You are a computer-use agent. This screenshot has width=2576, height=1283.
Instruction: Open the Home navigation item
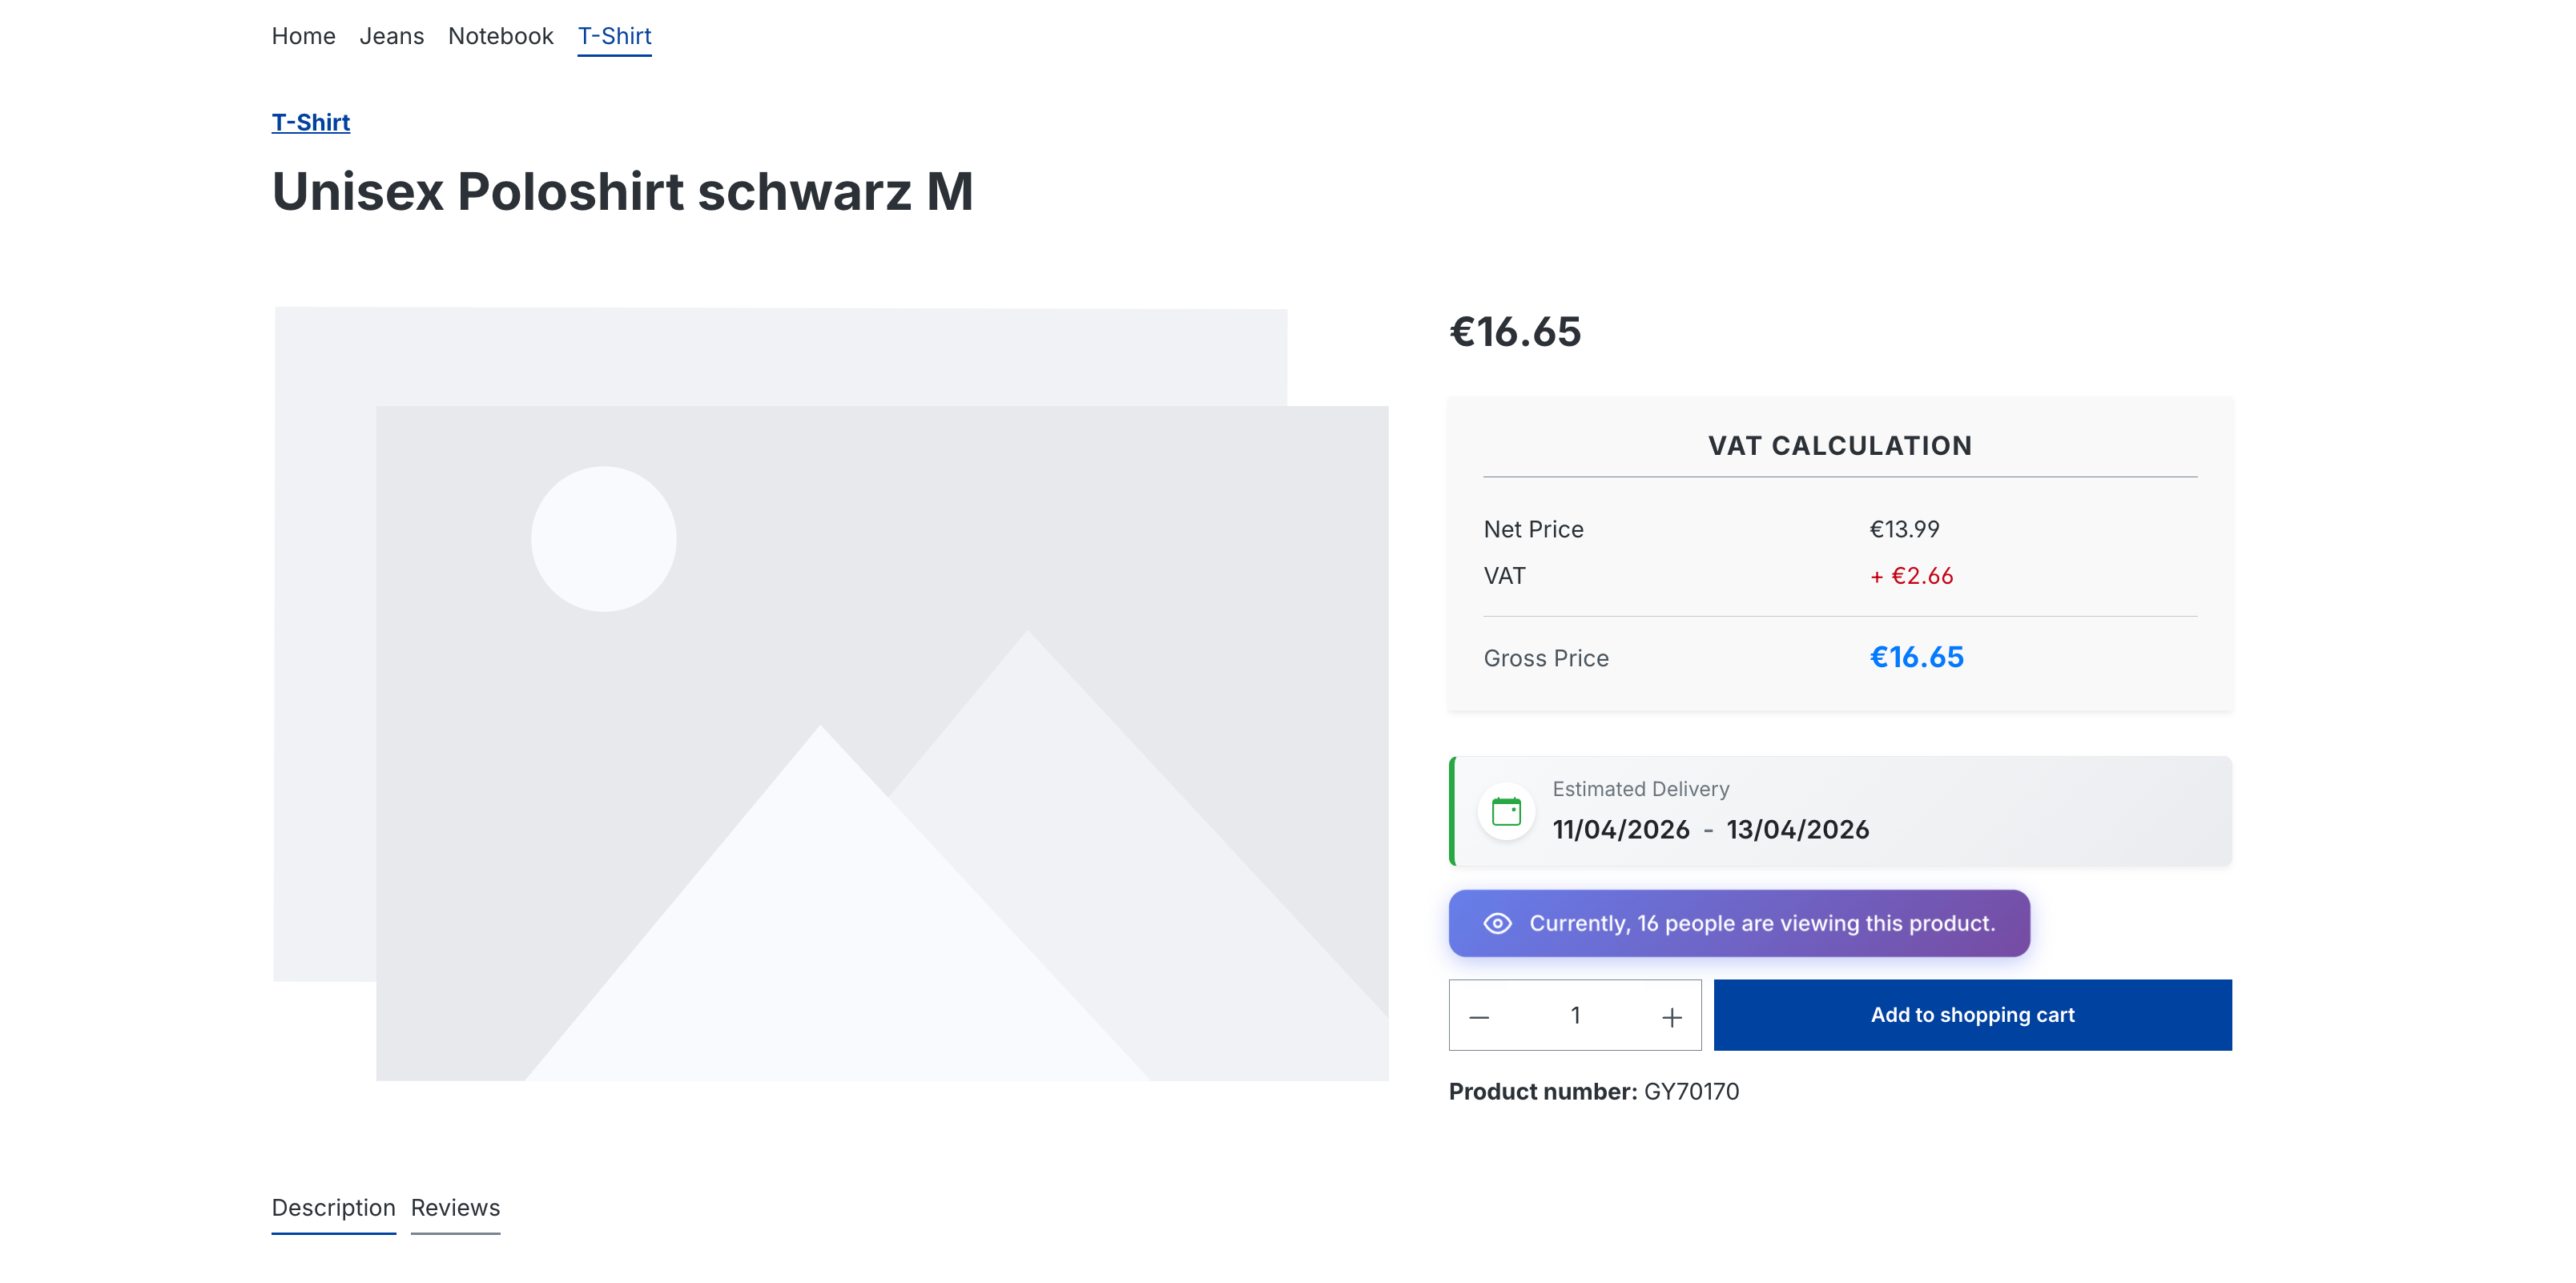coord(303,36)
